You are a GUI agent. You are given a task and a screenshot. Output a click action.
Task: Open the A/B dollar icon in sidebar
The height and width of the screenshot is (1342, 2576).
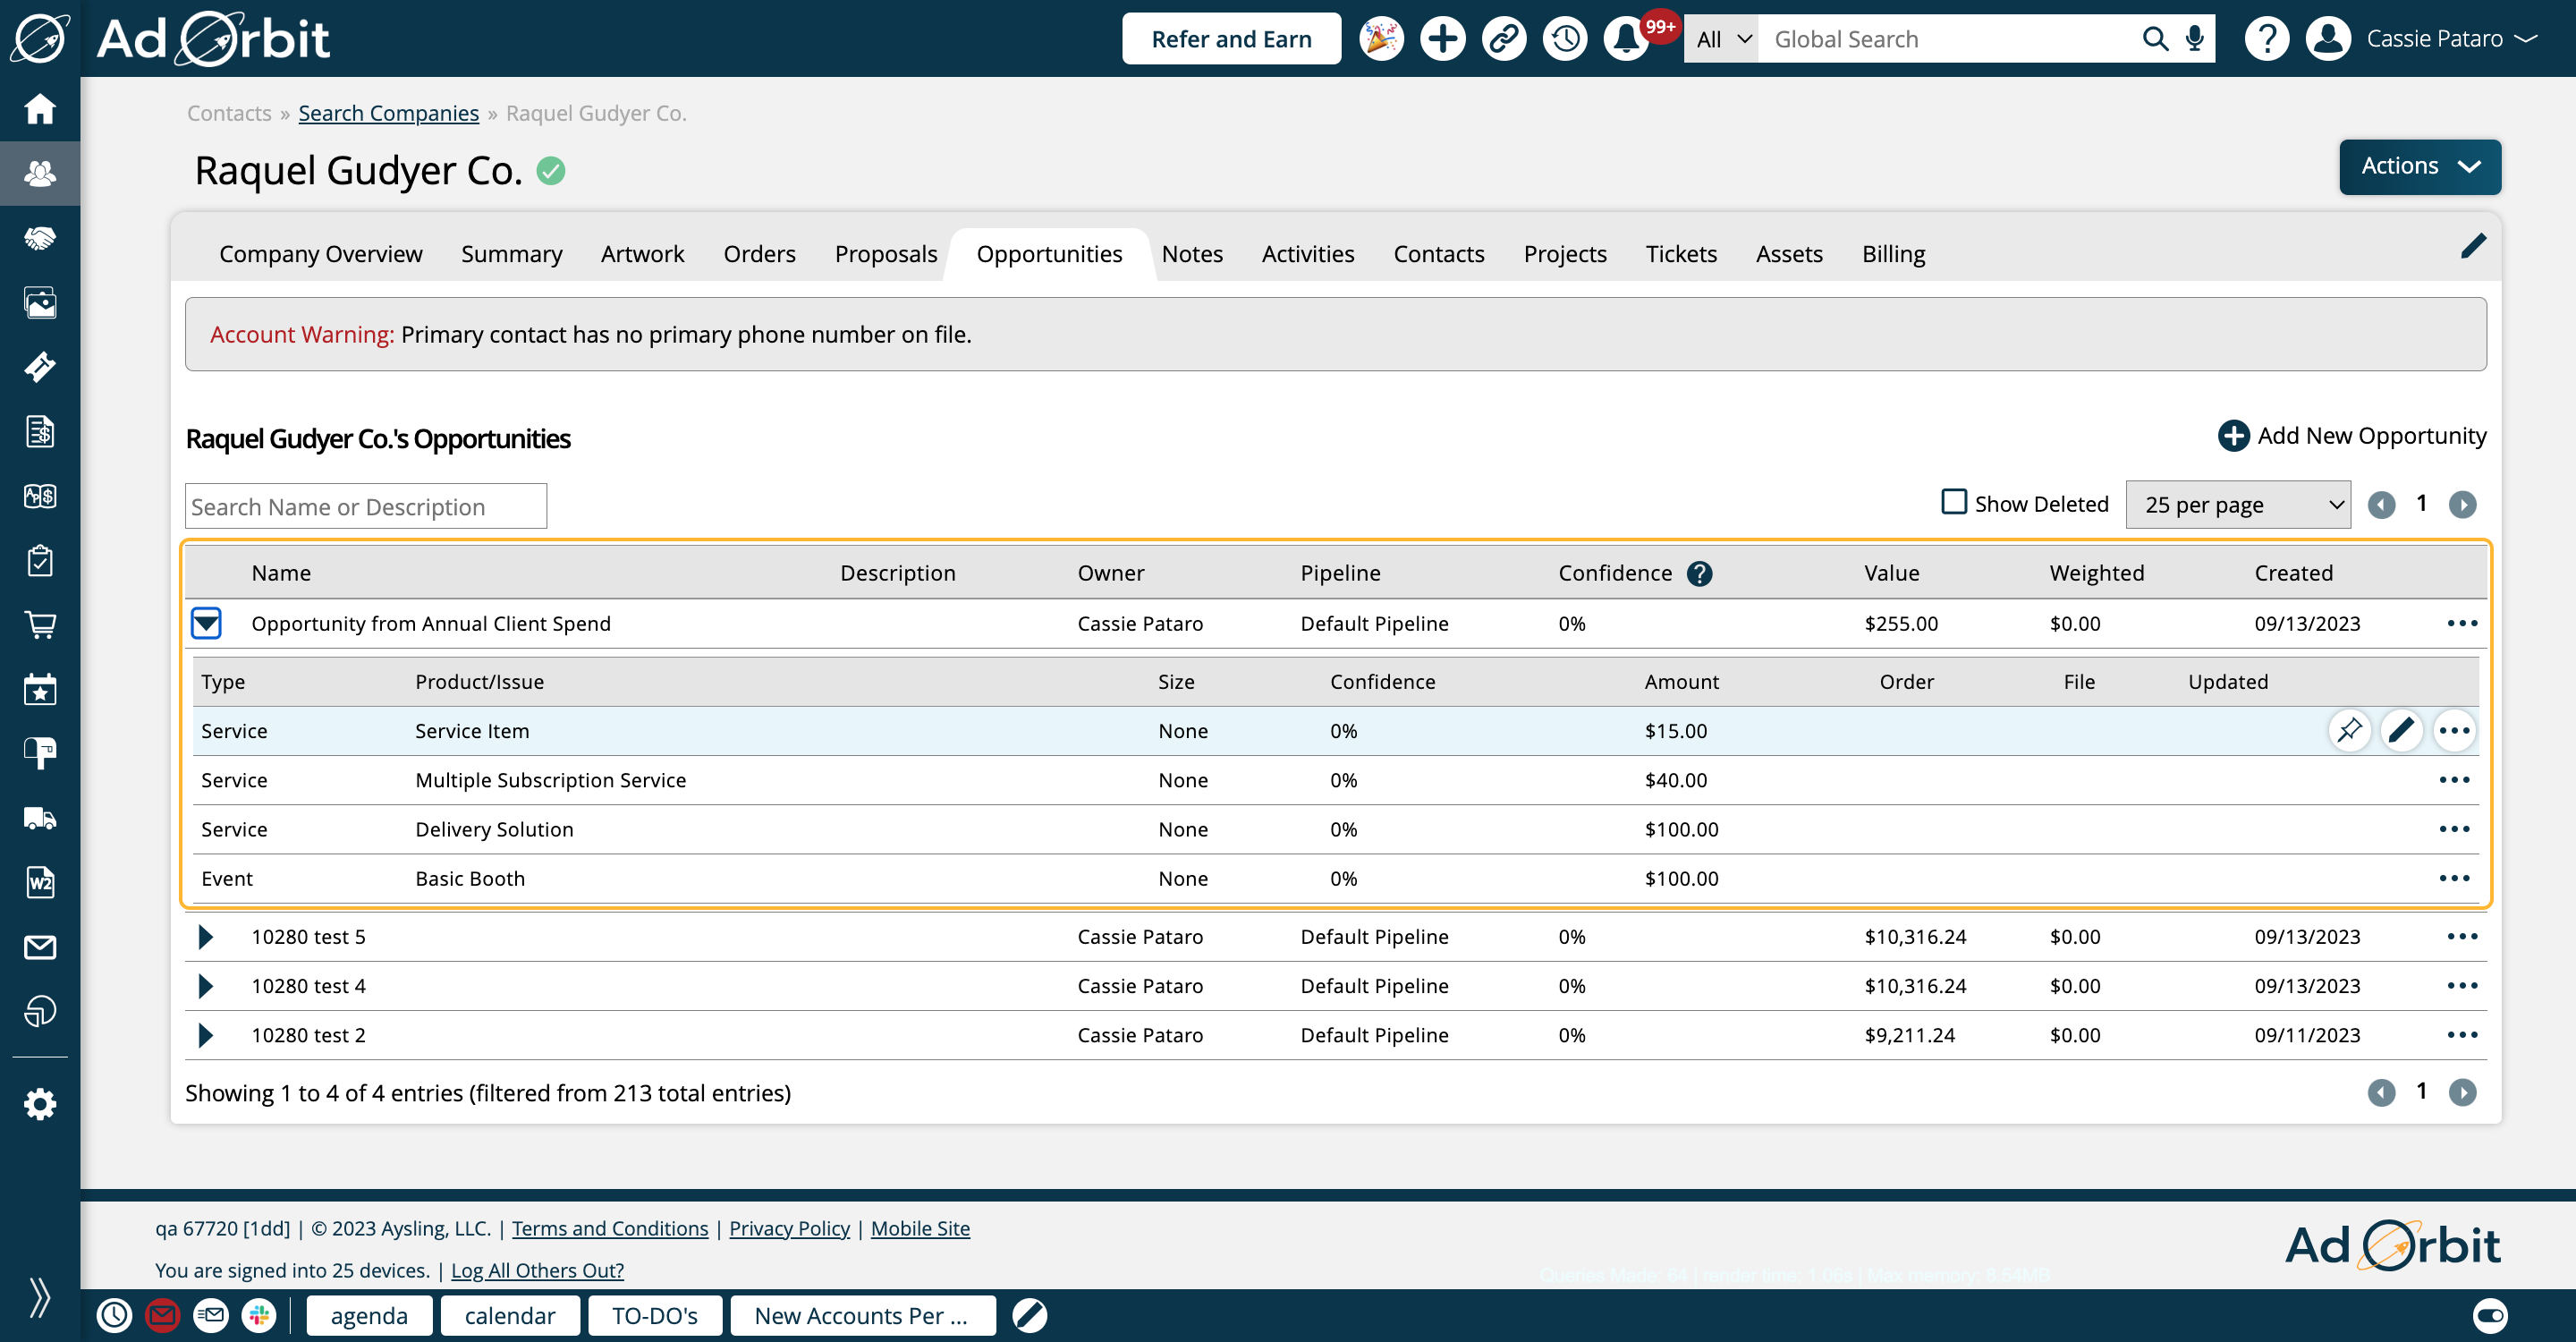(x=40, y=496)
